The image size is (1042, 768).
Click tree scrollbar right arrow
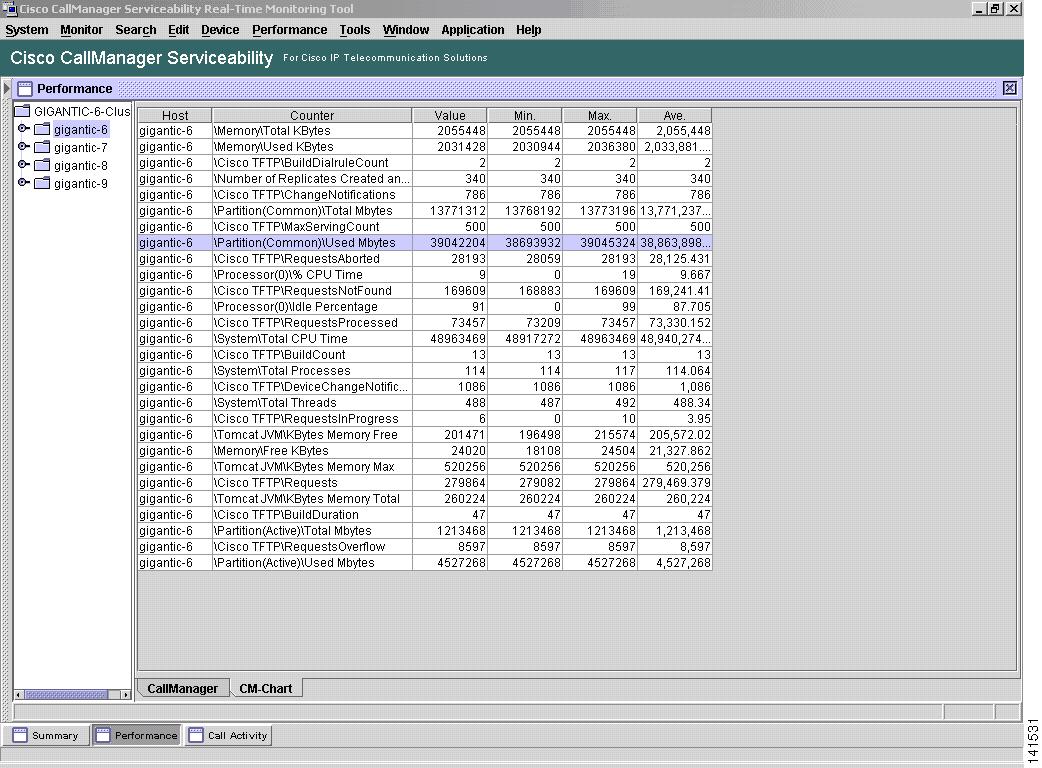click(126, 695)
